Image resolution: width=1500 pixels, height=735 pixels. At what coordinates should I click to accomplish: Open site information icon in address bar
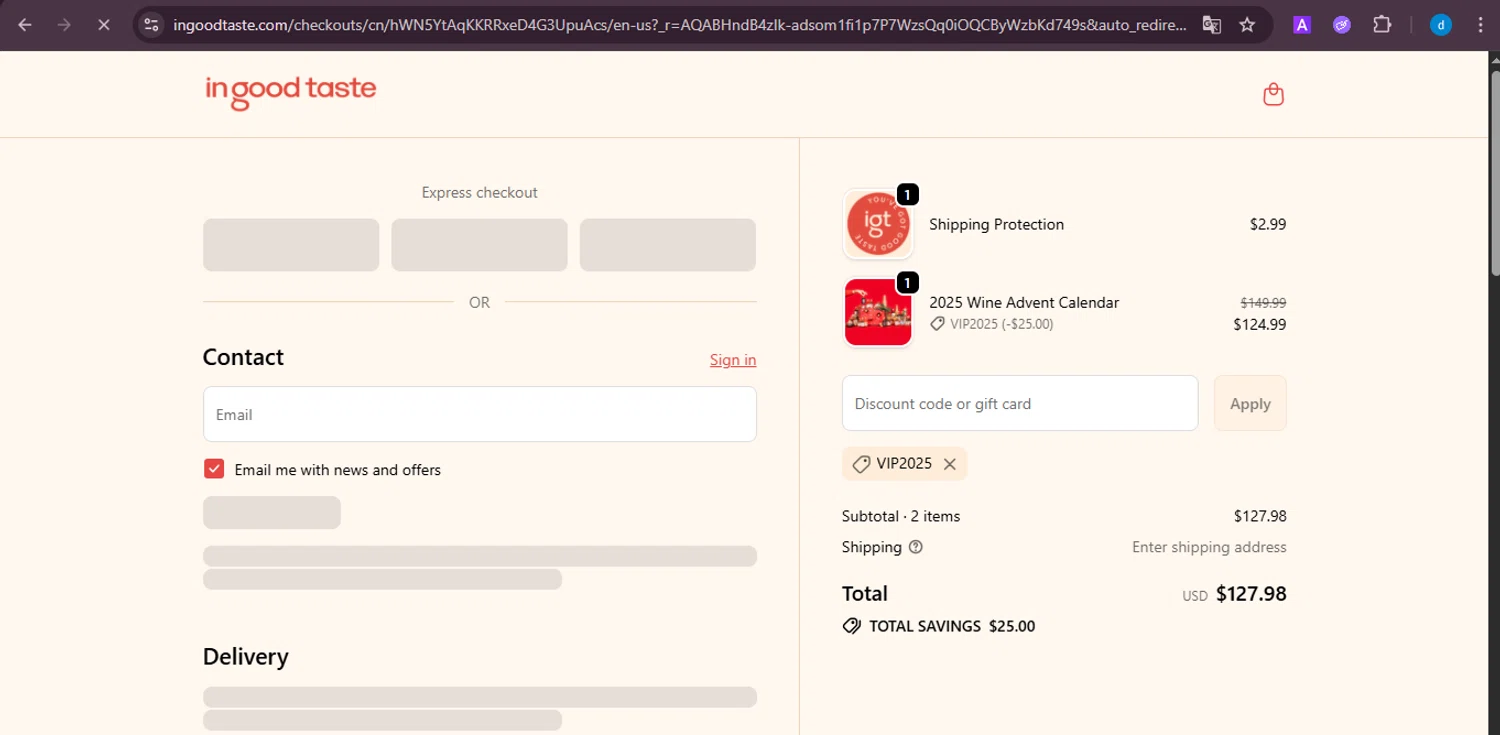[151, 25]
